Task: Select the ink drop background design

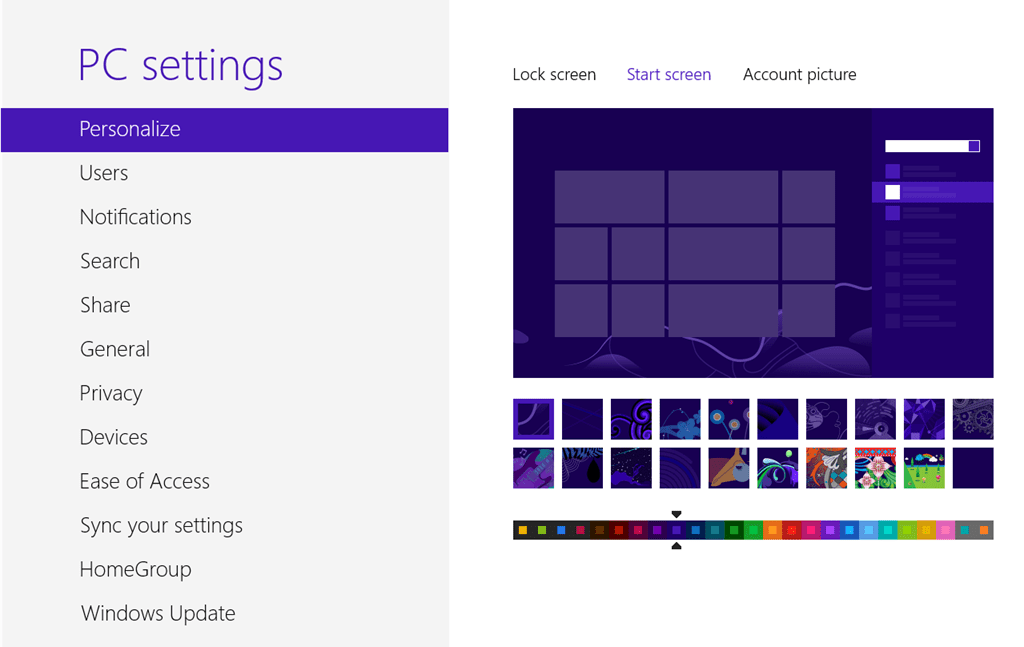Action: [x=582, y=468]
